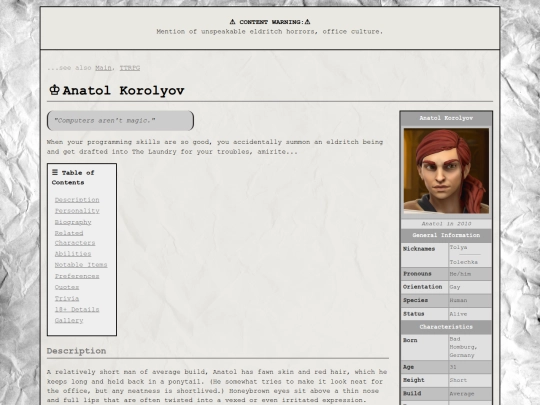Click the Gay orientation value

pyautogui.click(x=455, y=287)
